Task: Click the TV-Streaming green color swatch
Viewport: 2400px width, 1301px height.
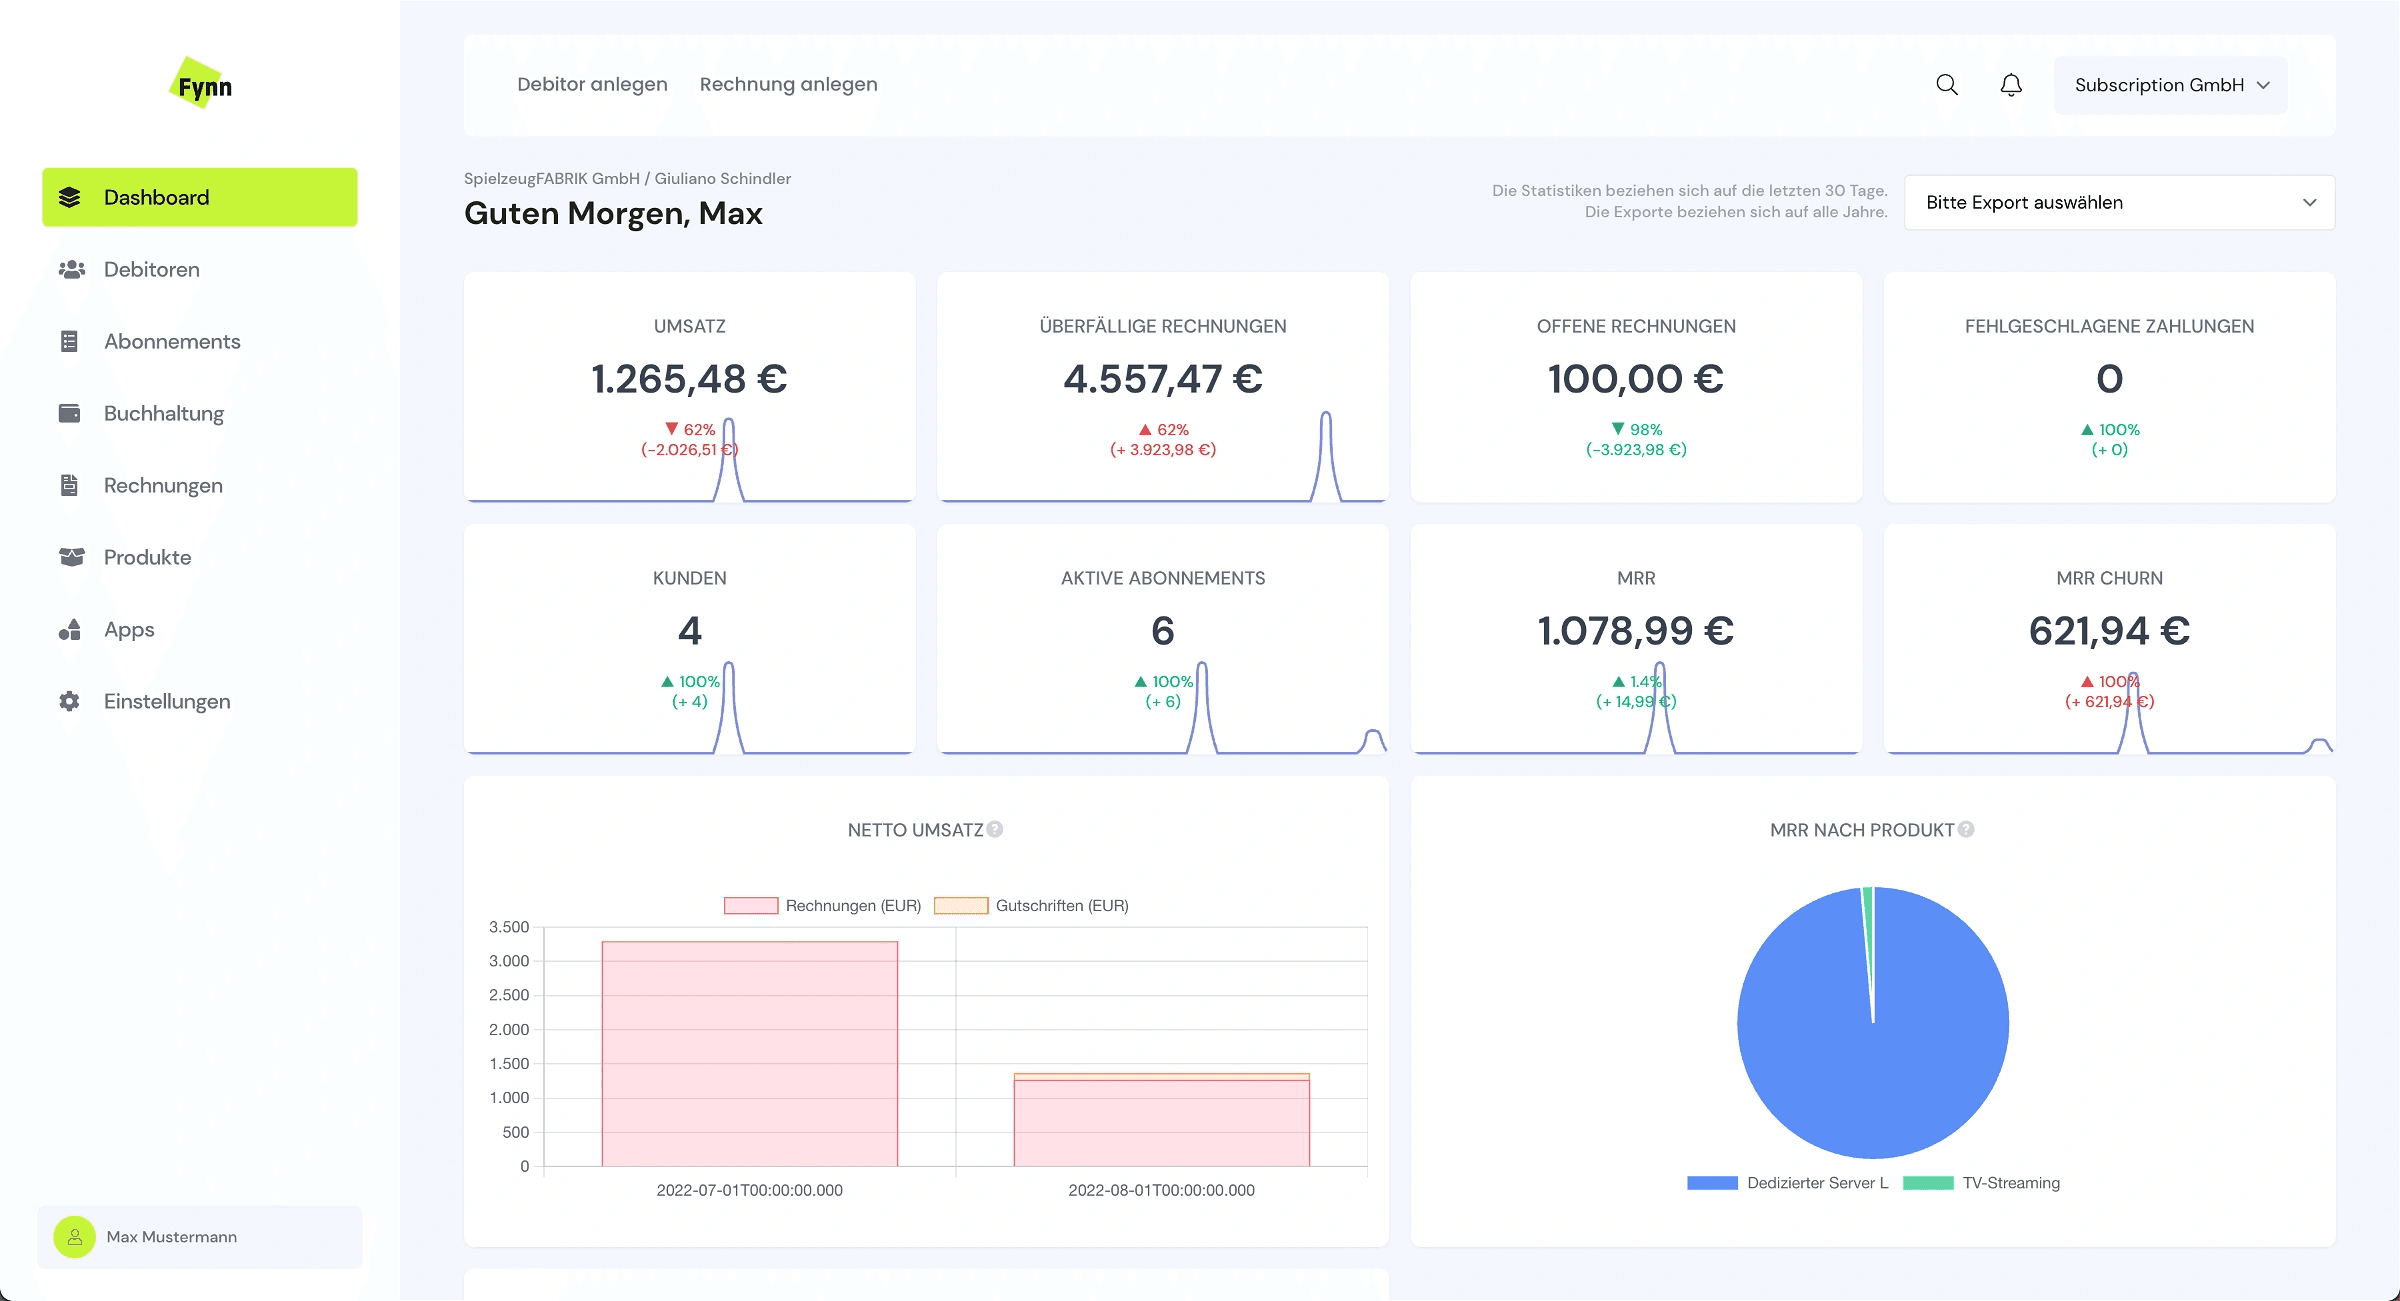Action: click(1927, 1183)
